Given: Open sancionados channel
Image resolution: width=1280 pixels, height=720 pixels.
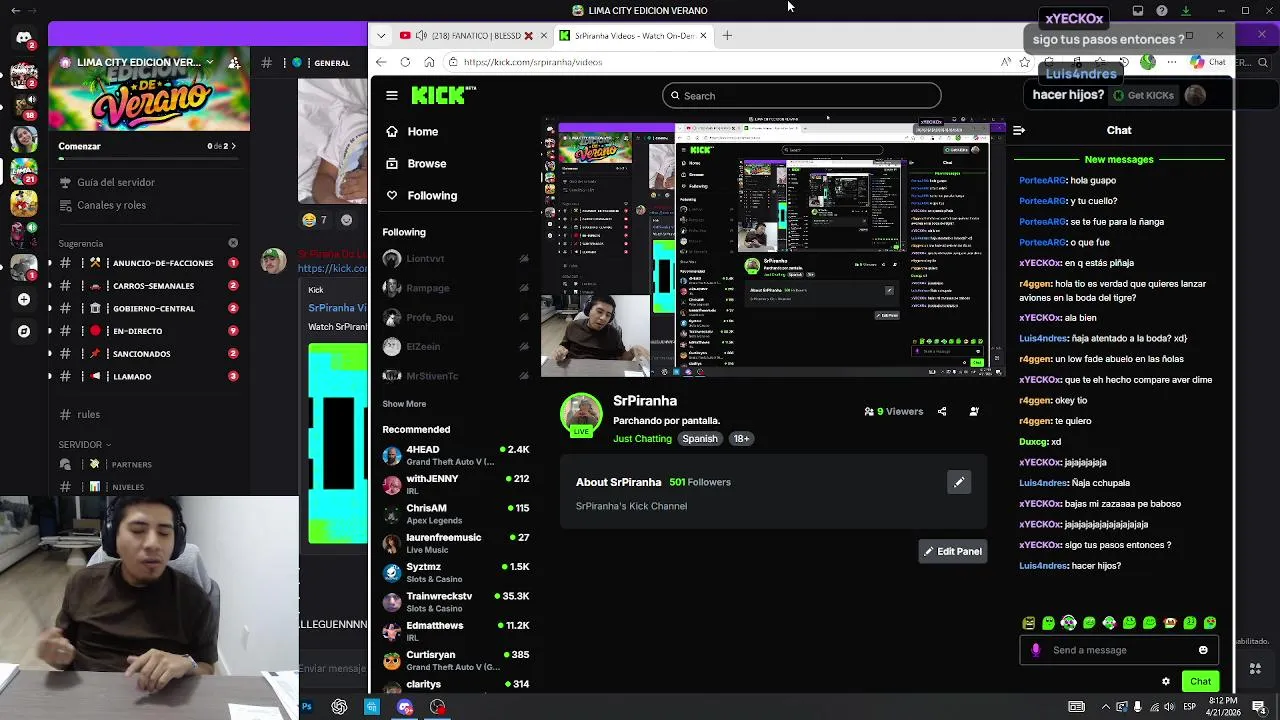Looking at the screenshot, I should tap(148, 354).
